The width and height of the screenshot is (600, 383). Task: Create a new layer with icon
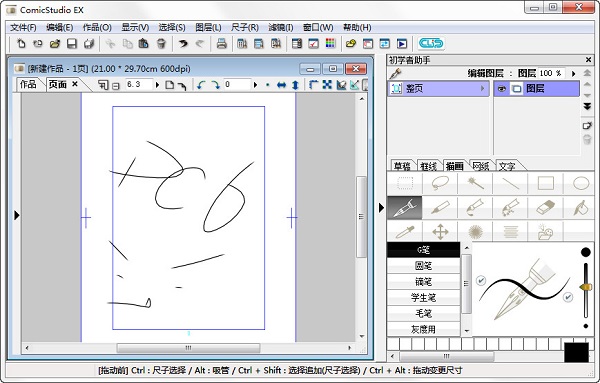click(x=587, y=125)
